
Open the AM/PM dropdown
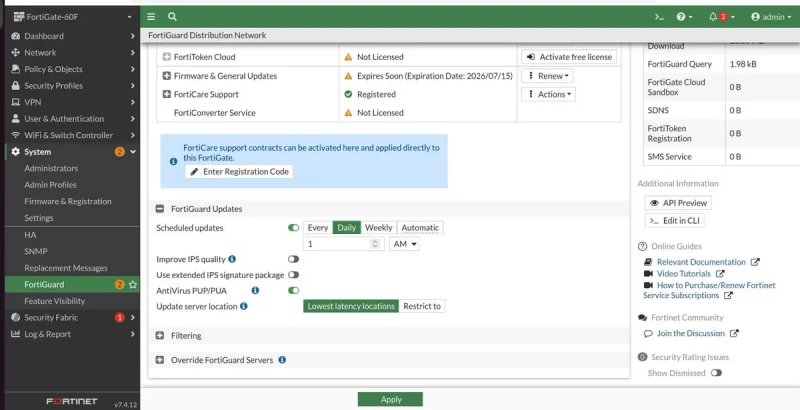pos(404,244)
